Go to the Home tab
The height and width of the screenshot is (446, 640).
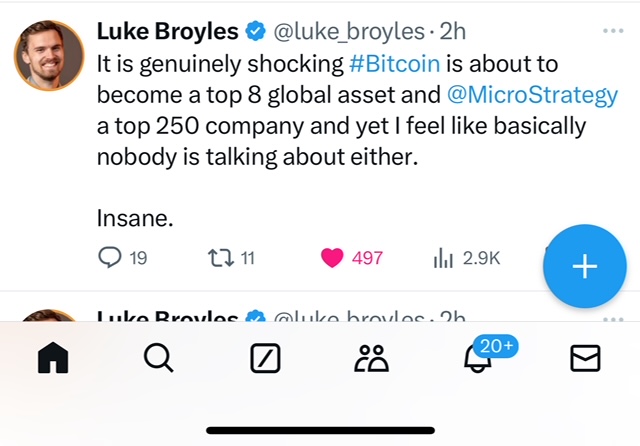click(x=54, y=357)
